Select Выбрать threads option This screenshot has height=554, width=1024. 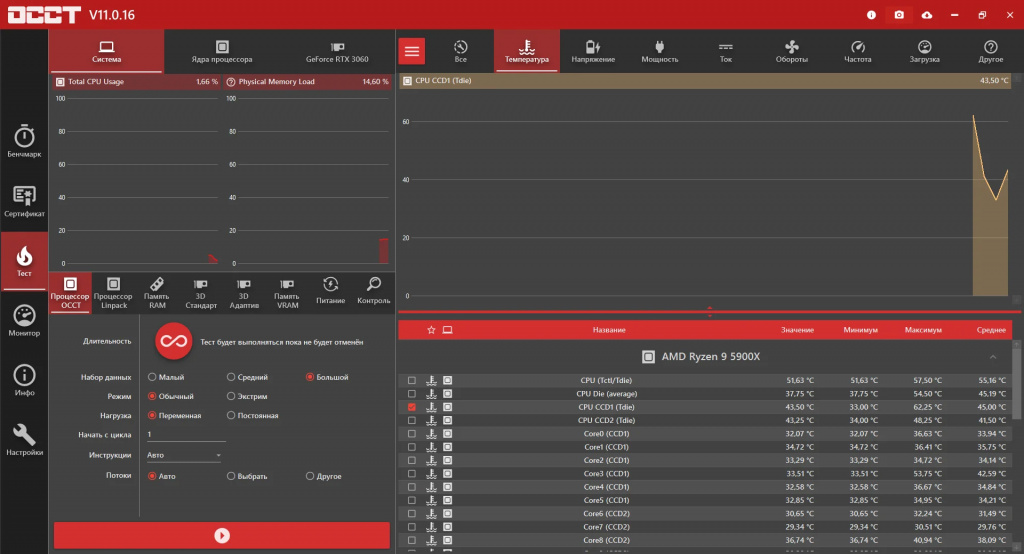click(x=231, y=476)
